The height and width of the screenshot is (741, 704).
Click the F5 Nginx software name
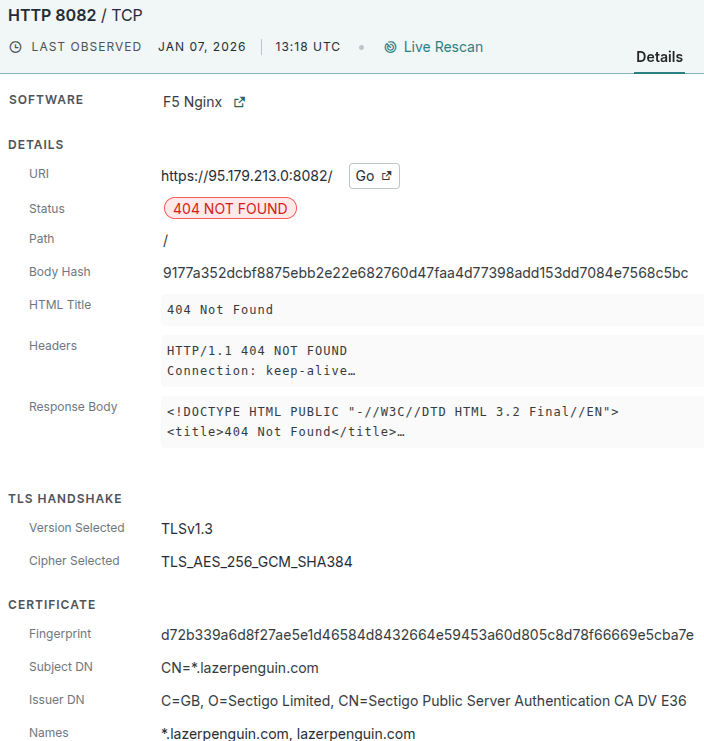point(192,102)
